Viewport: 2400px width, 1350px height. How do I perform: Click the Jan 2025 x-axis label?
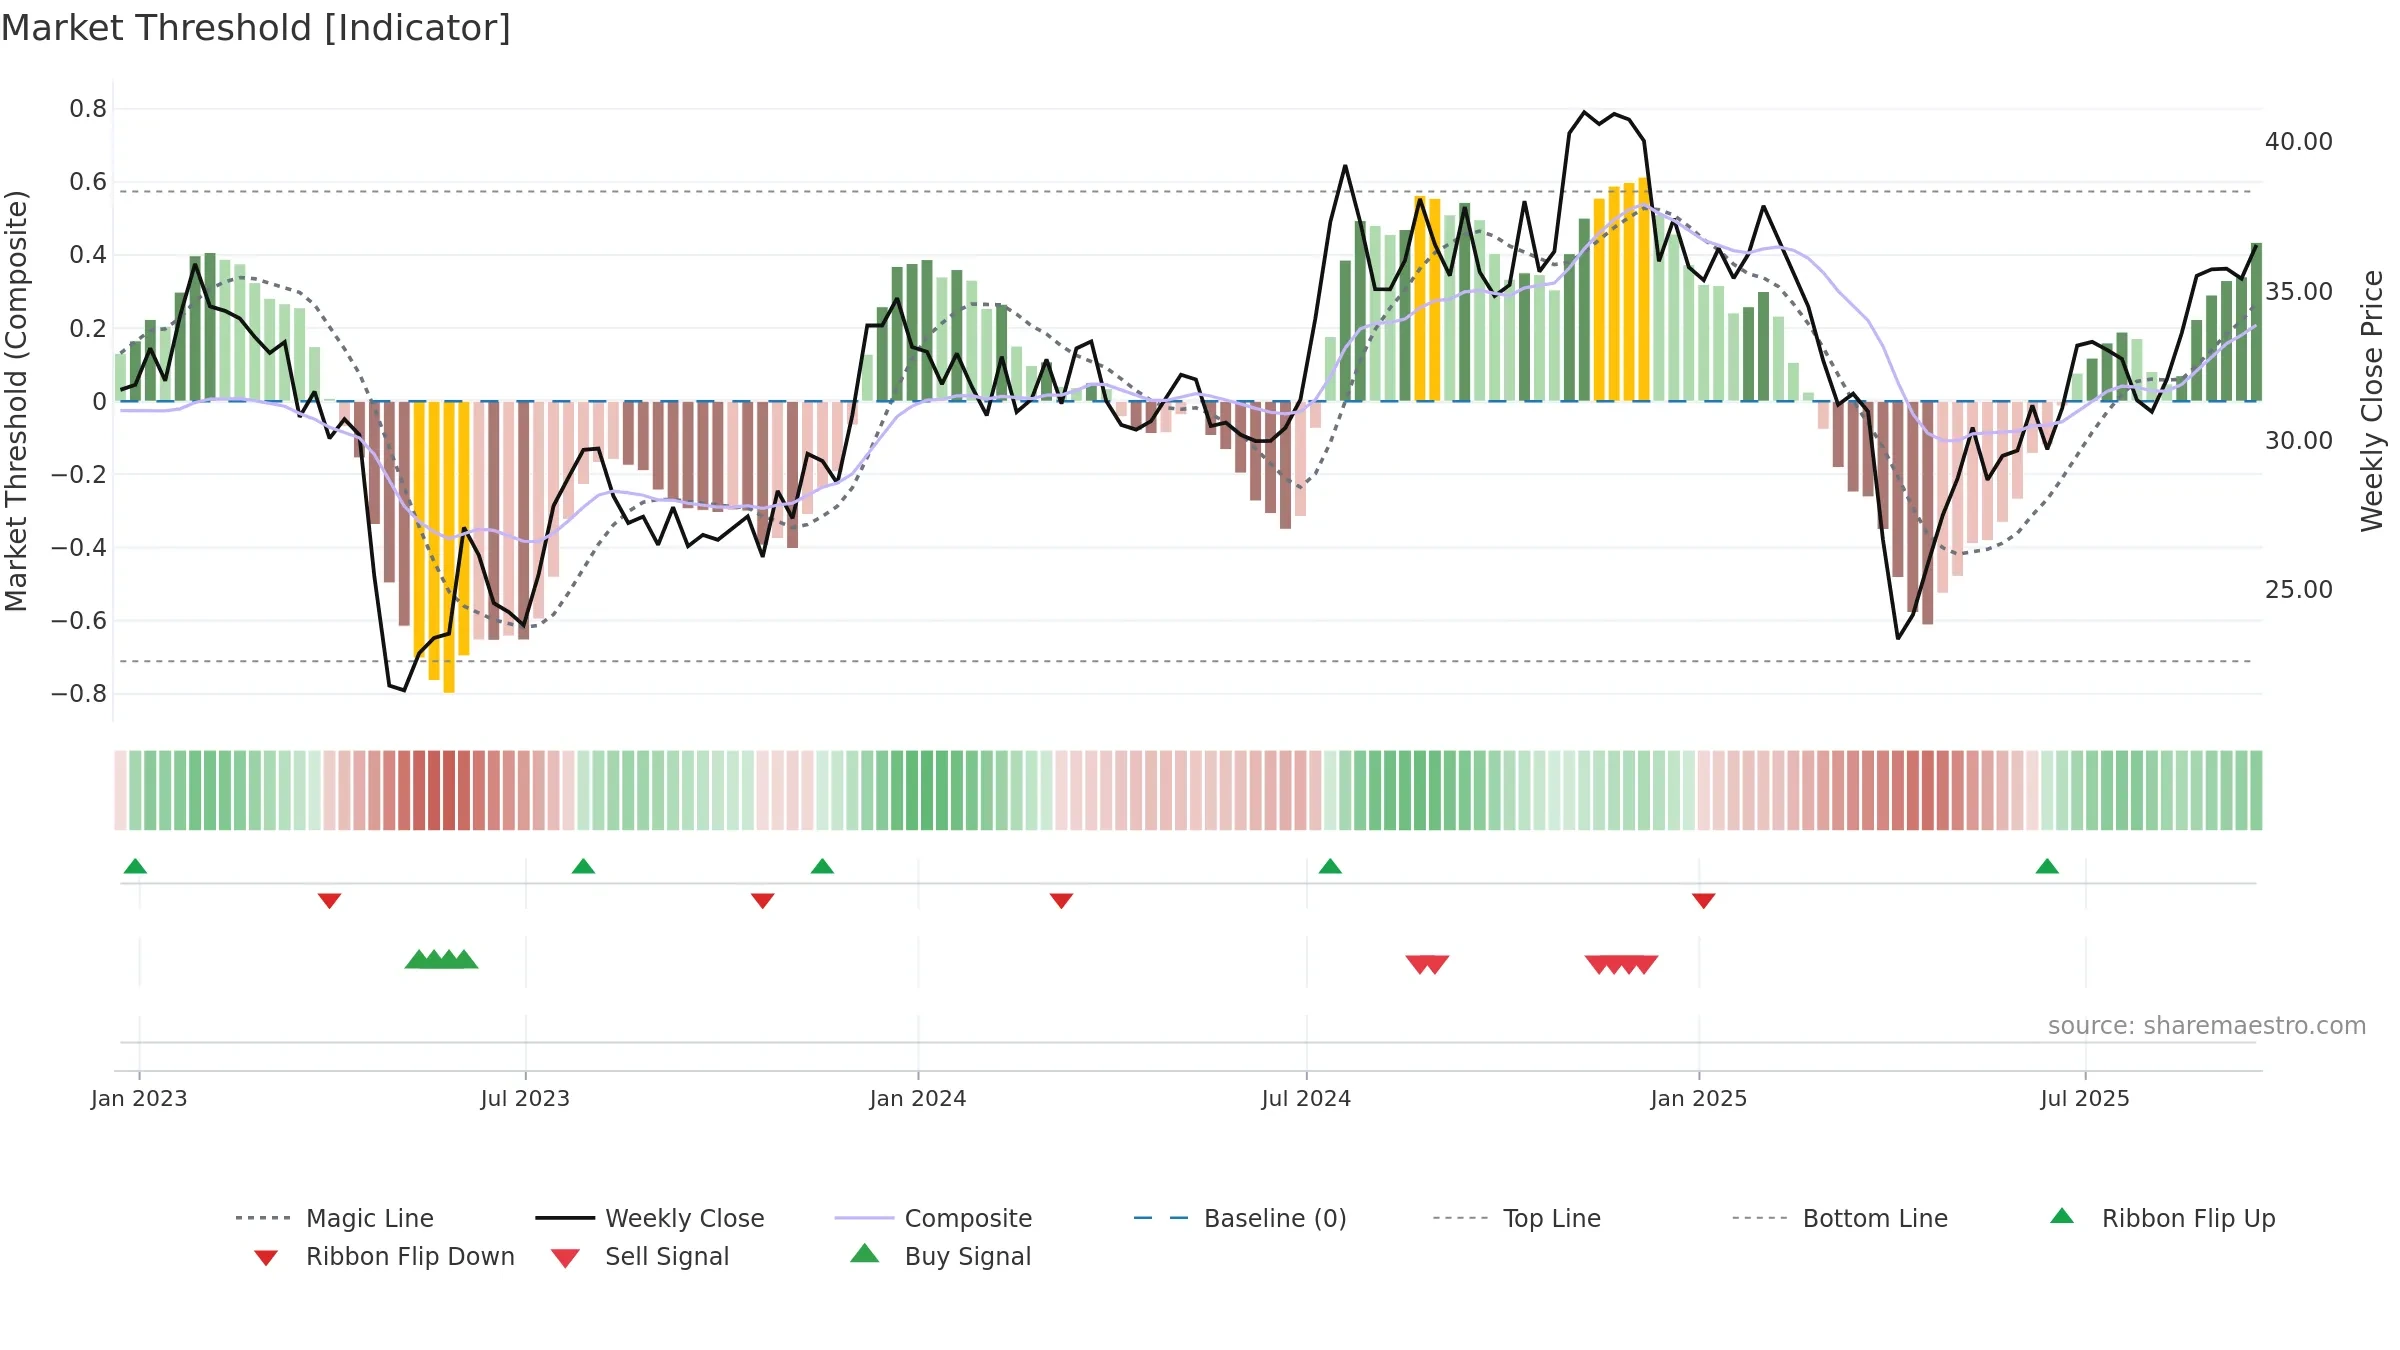coord(1699,1098)
